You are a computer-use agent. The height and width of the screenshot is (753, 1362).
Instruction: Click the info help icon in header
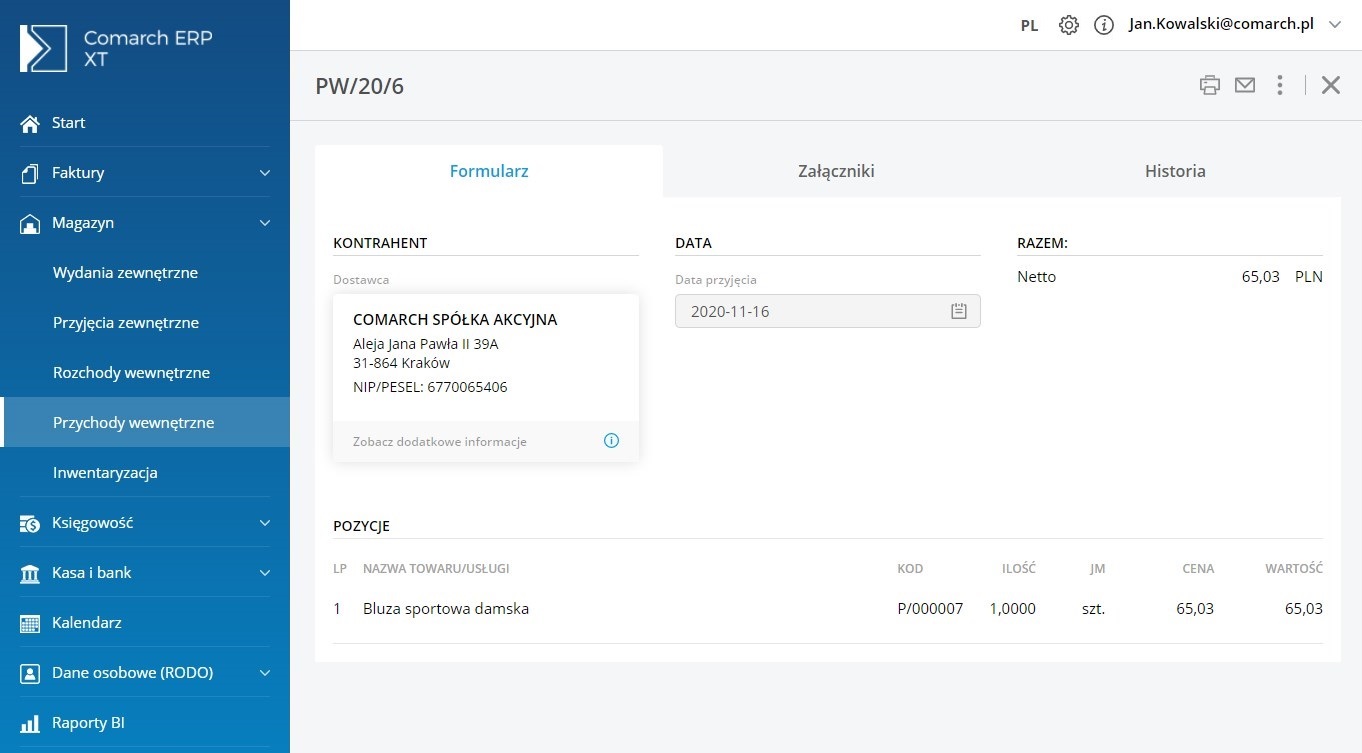coord(1104,25)
